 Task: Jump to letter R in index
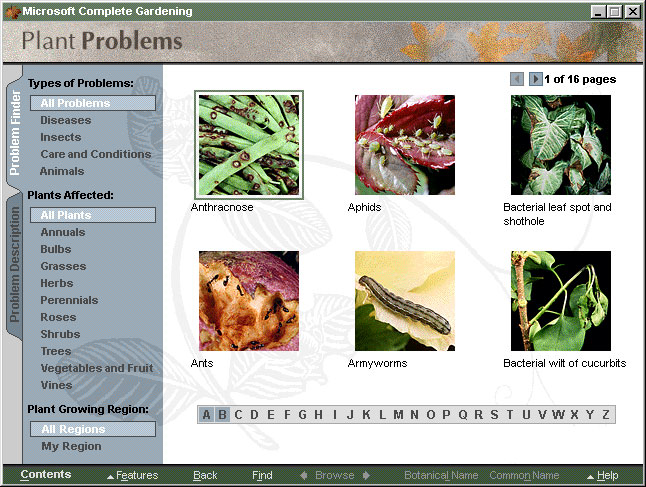point(478,414)
